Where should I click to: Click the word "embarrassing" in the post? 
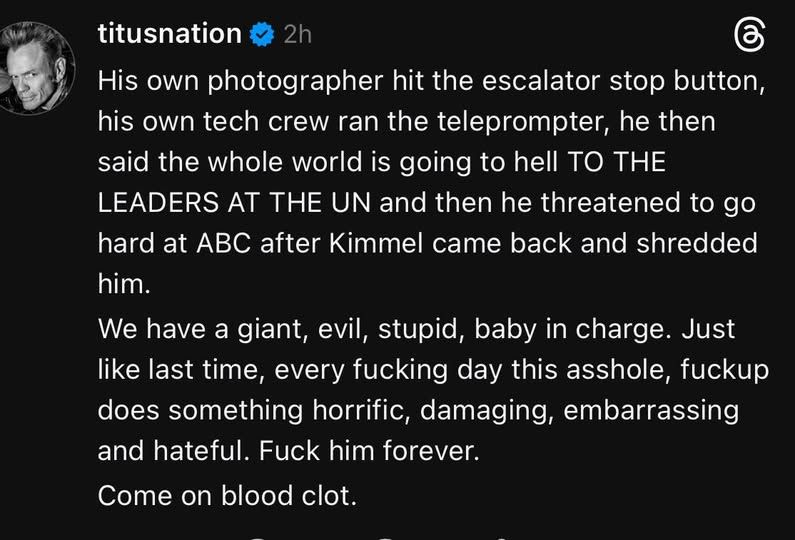(651, 410)
